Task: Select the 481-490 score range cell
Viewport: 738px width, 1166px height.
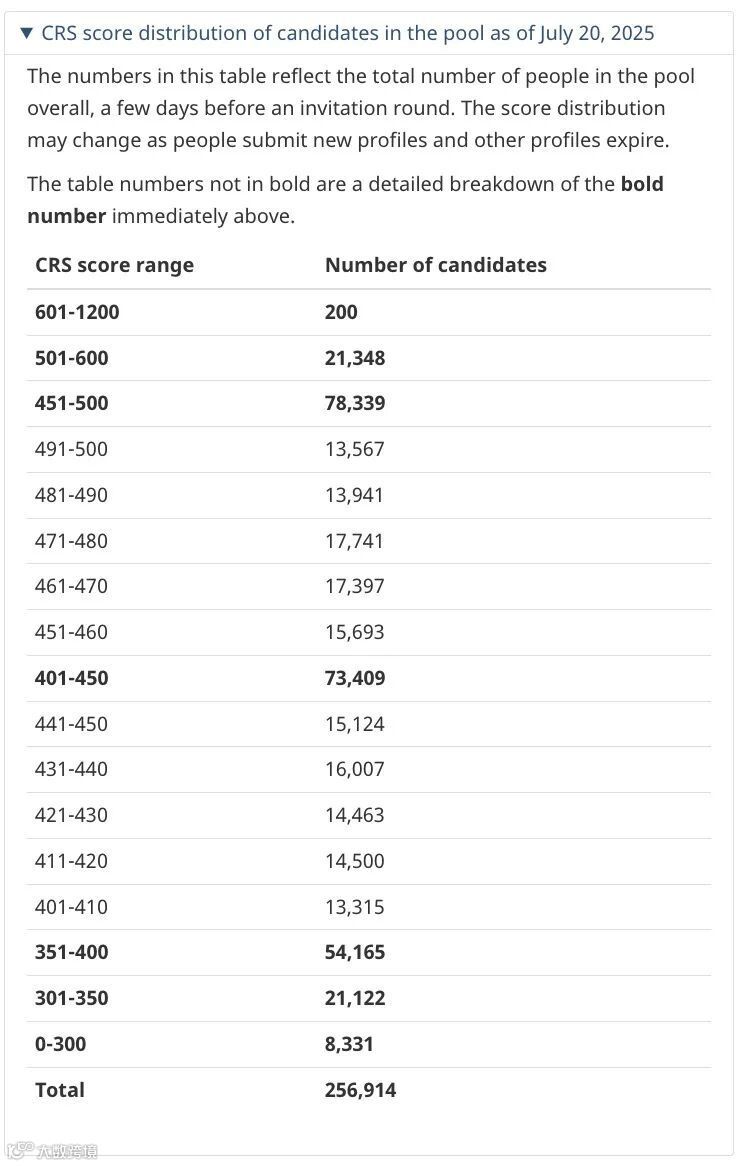Action: pos(71,495)
